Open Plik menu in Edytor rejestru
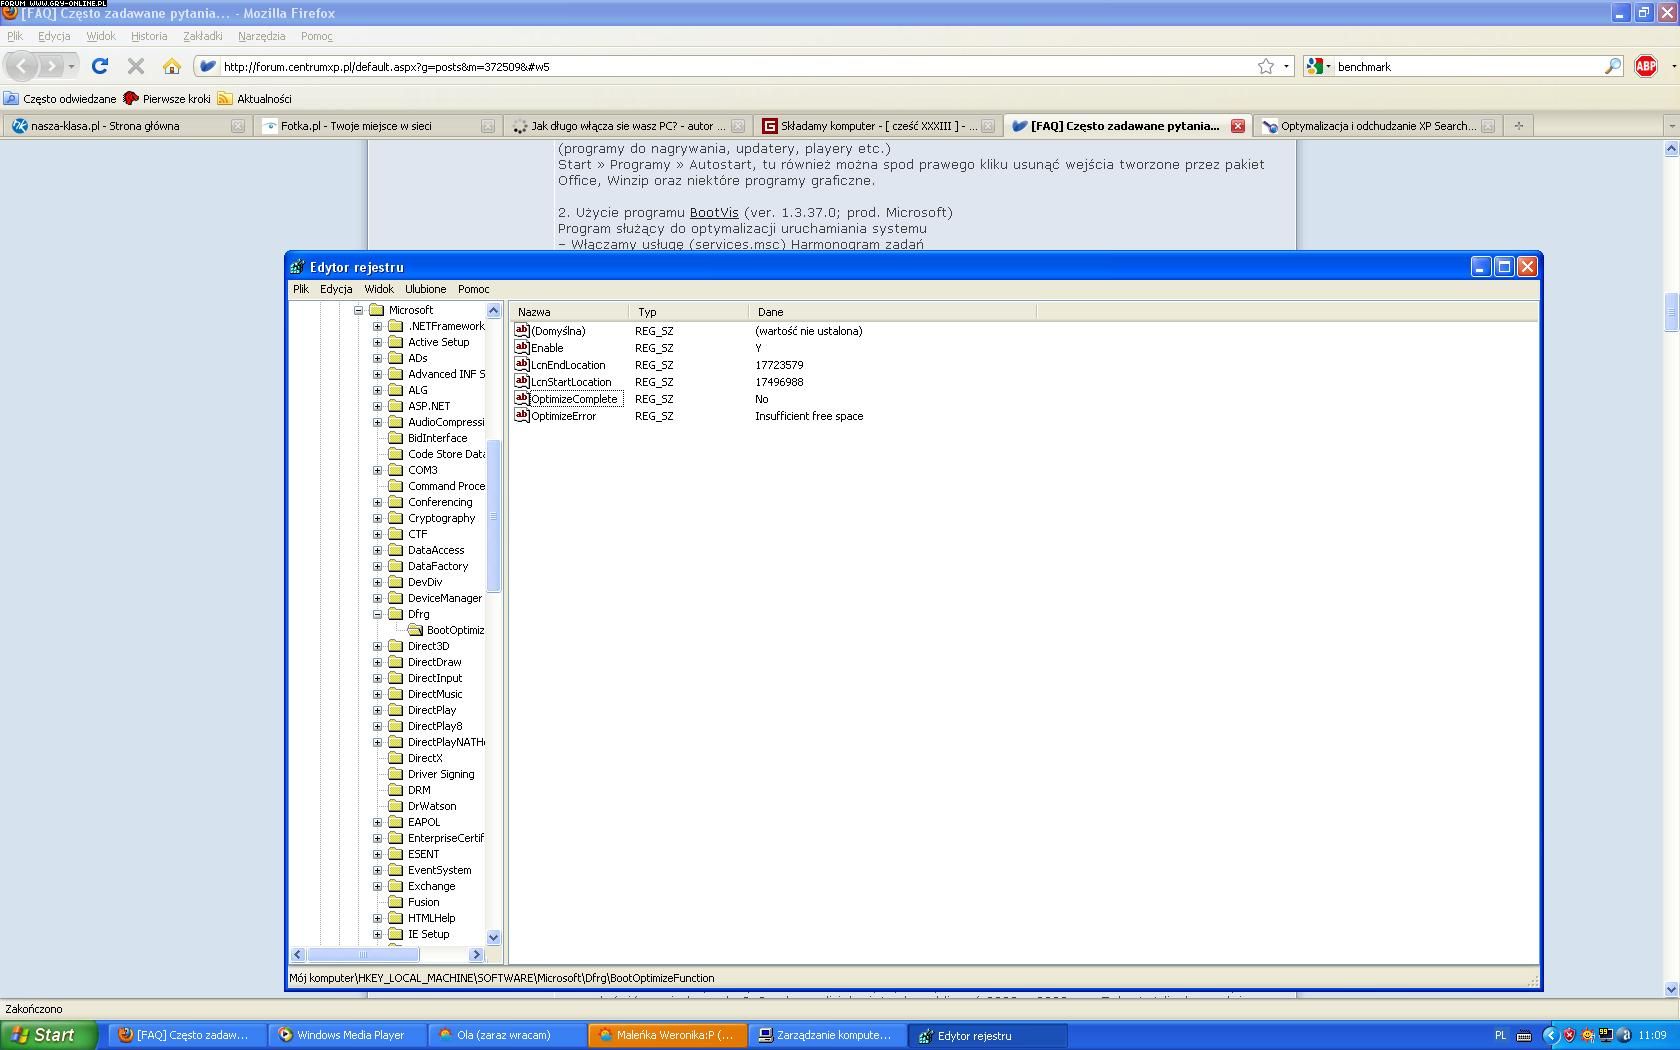This screenshot has width=1680, height=1050. [301, 289]
